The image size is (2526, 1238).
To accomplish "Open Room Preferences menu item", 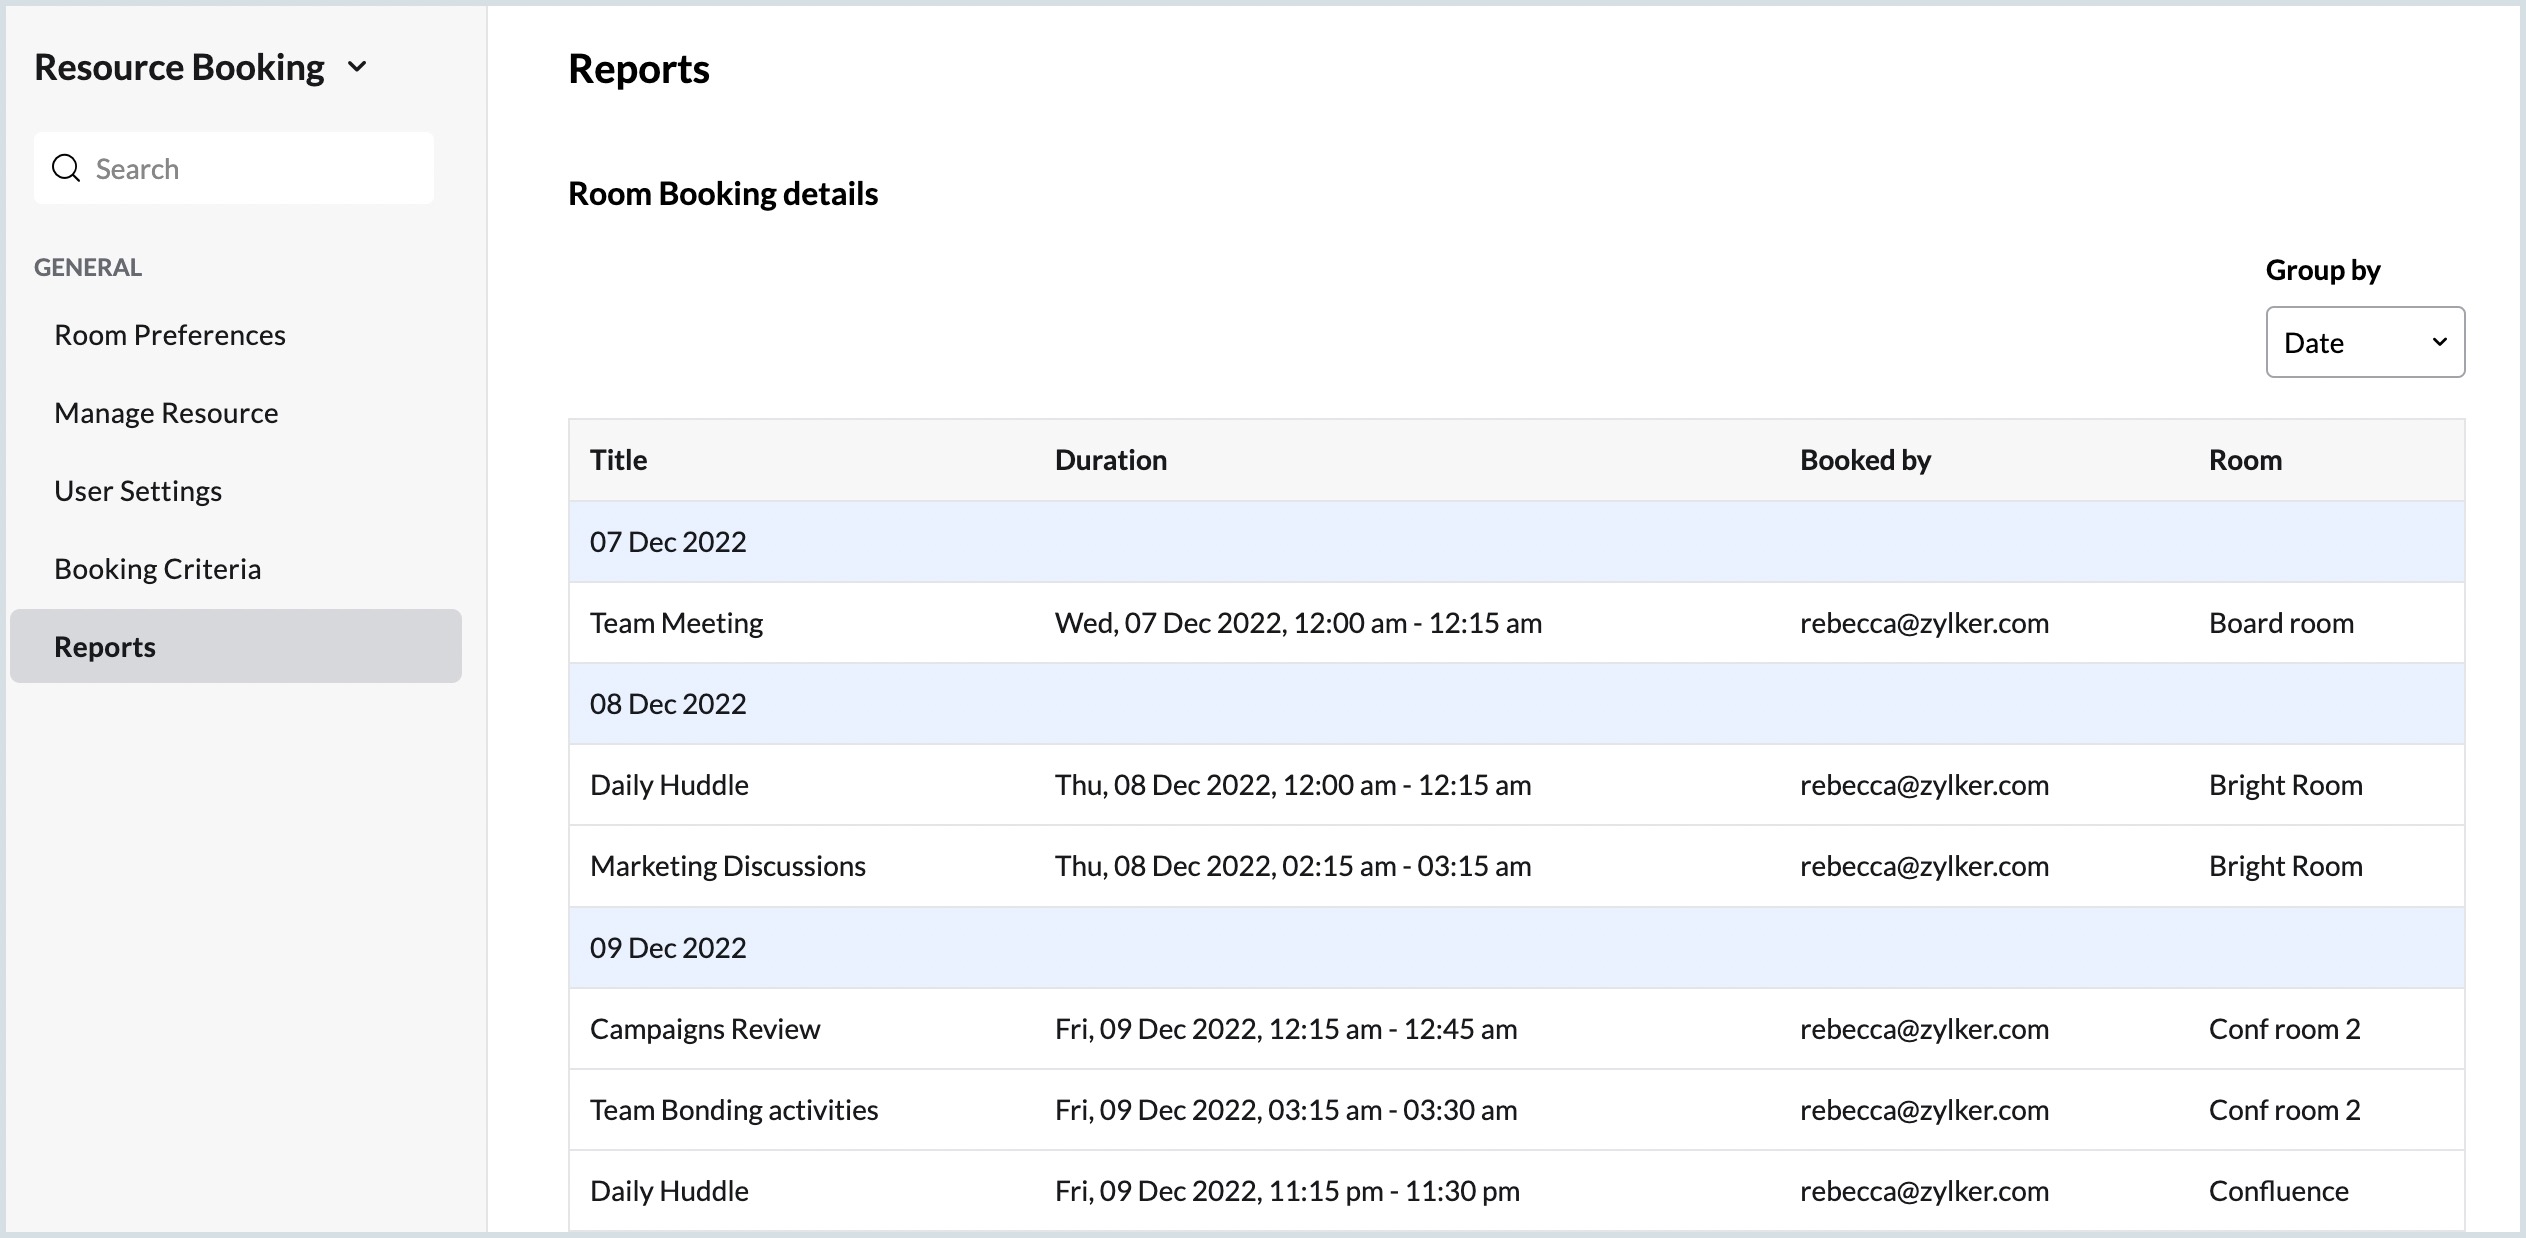I will 169,335.
